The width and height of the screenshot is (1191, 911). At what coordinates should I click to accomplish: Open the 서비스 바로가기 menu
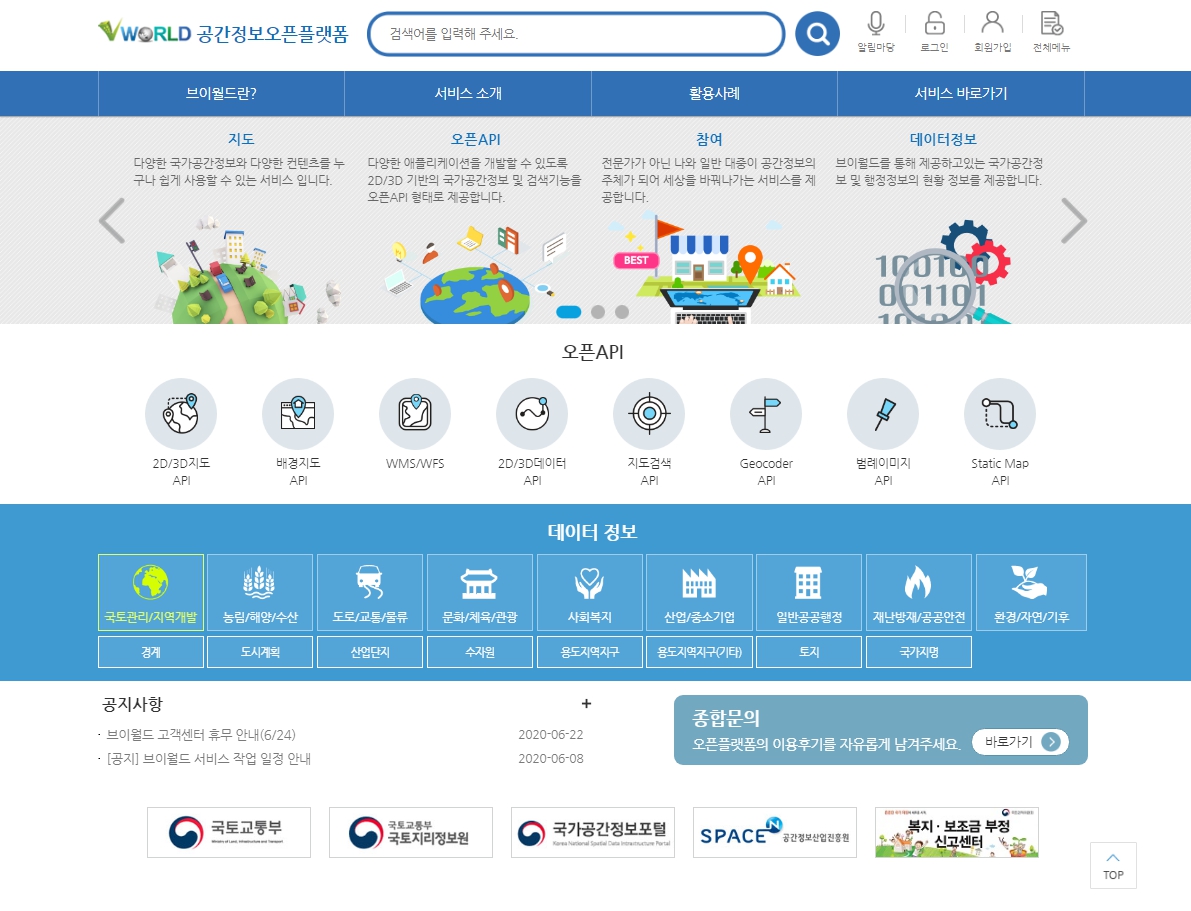point(961,93)
